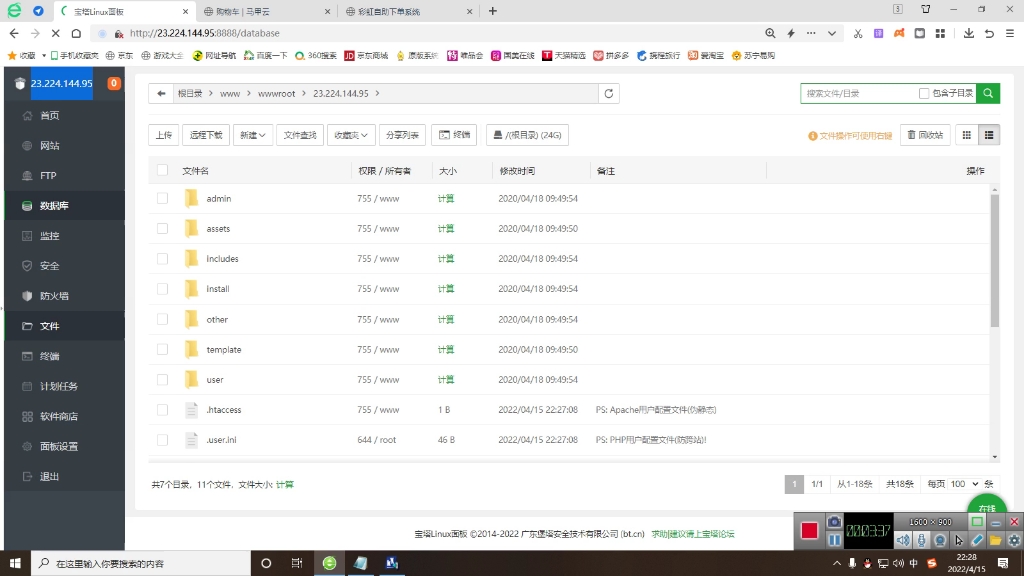Click the browser zoom magnifier icon

(x=771, y=33)
